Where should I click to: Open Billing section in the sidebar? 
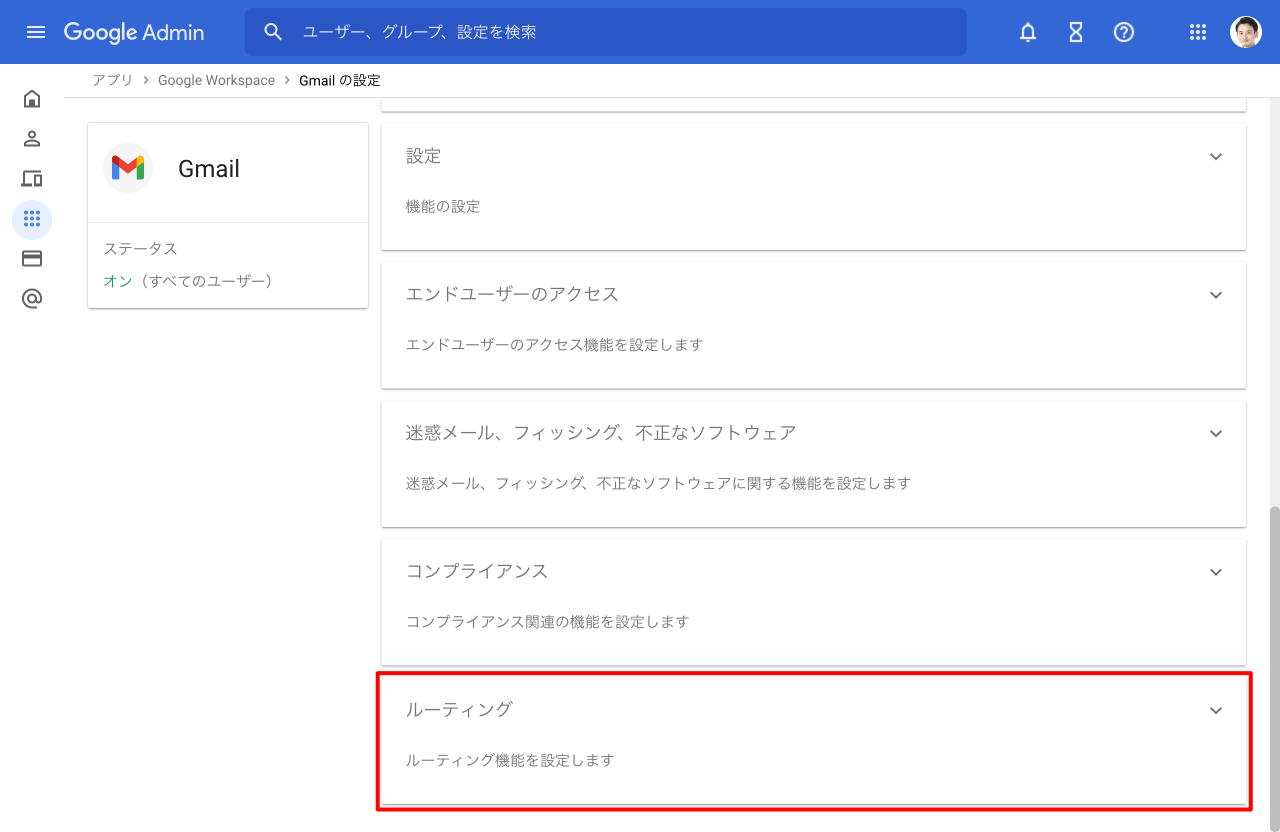click(x=32, y=259)
